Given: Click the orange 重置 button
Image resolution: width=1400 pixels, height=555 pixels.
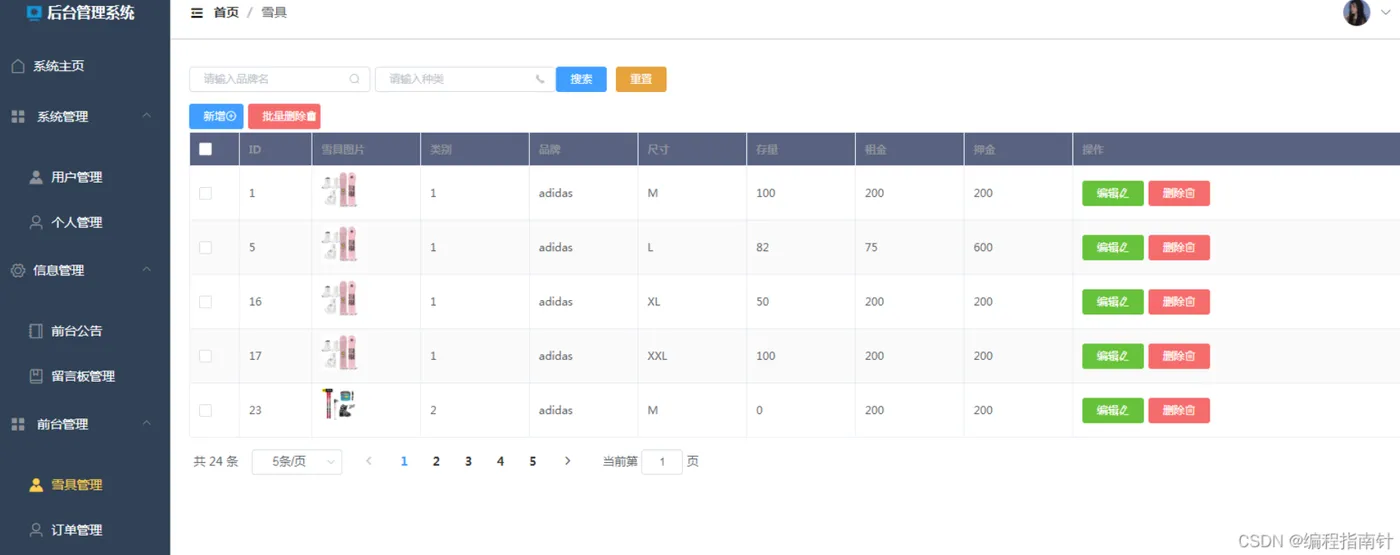Looking at the screenshot, I should [641, 79].
